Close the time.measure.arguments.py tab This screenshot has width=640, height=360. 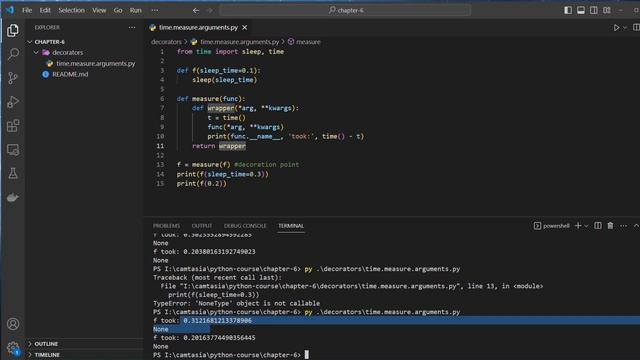pos(244,27)
